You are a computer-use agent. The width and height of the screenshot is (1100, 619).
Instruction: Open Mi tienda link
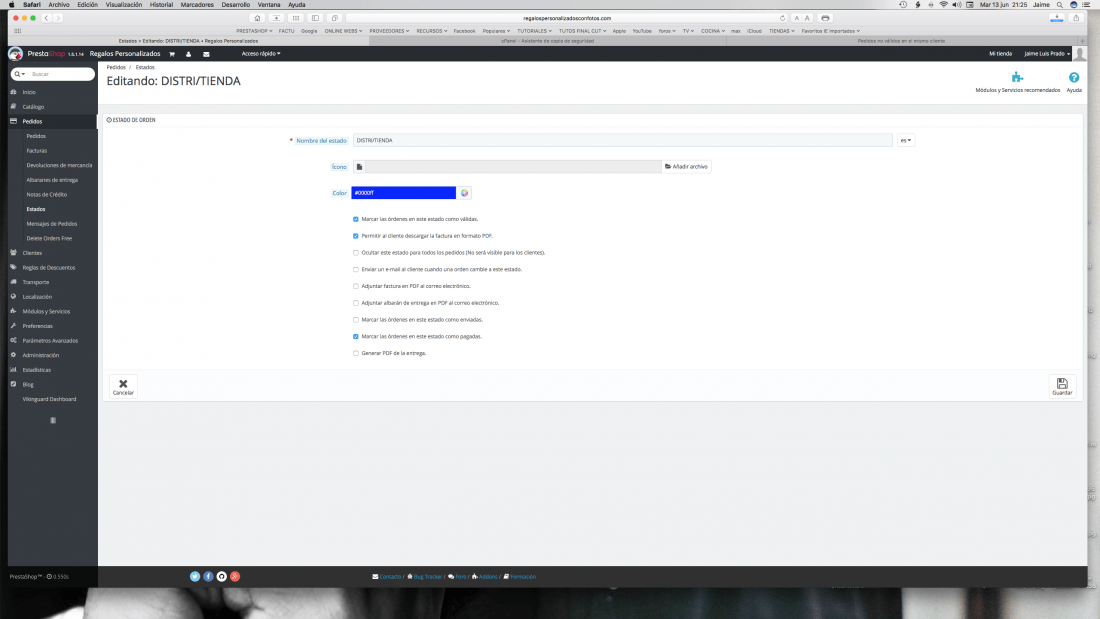click(x=1000, y=54)
